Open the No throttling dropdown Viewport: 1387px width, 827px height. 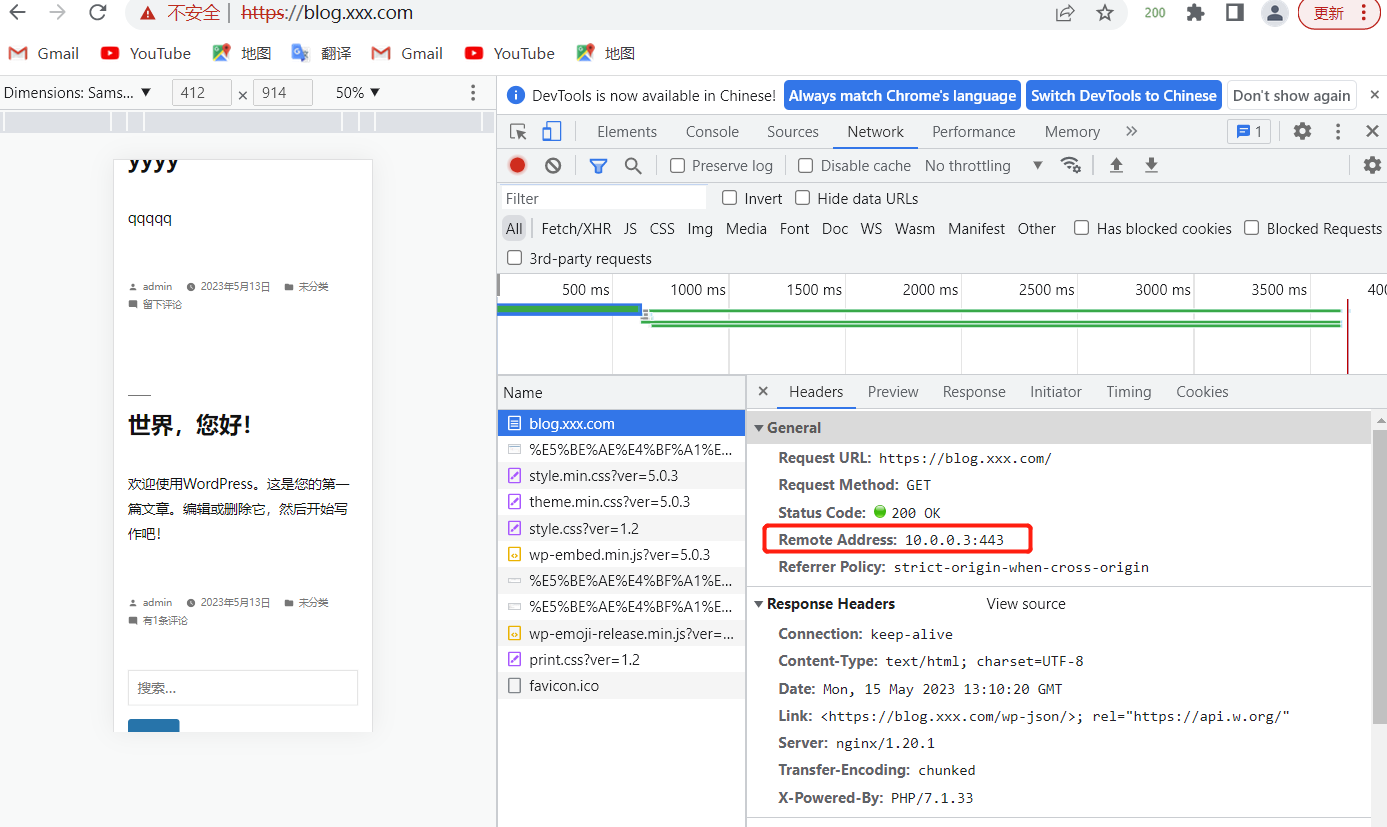pyautogui.click(x=983, y=166)
